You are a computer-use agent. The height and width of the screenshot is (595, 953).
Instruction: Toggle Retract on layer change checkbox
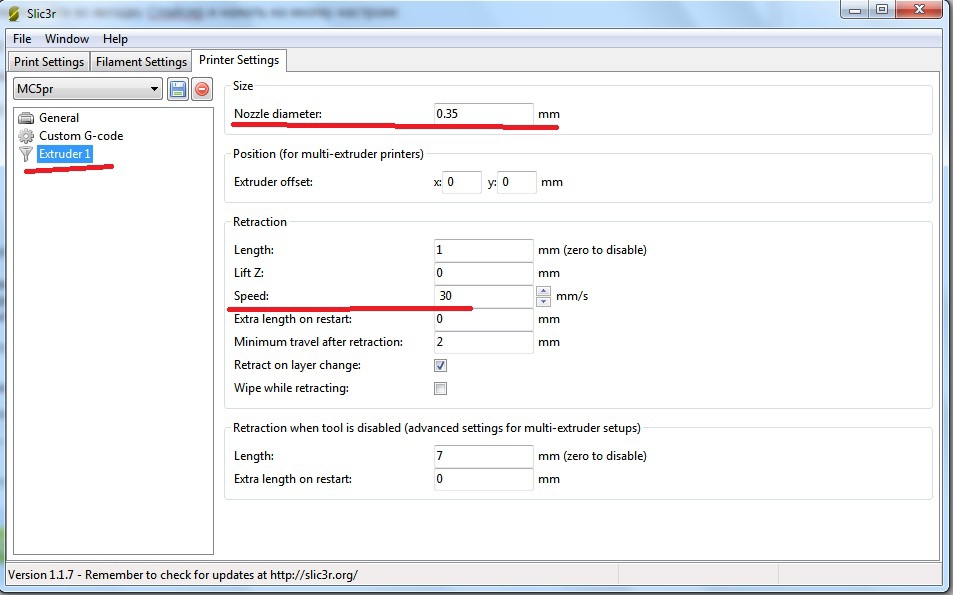pos(441,365)
